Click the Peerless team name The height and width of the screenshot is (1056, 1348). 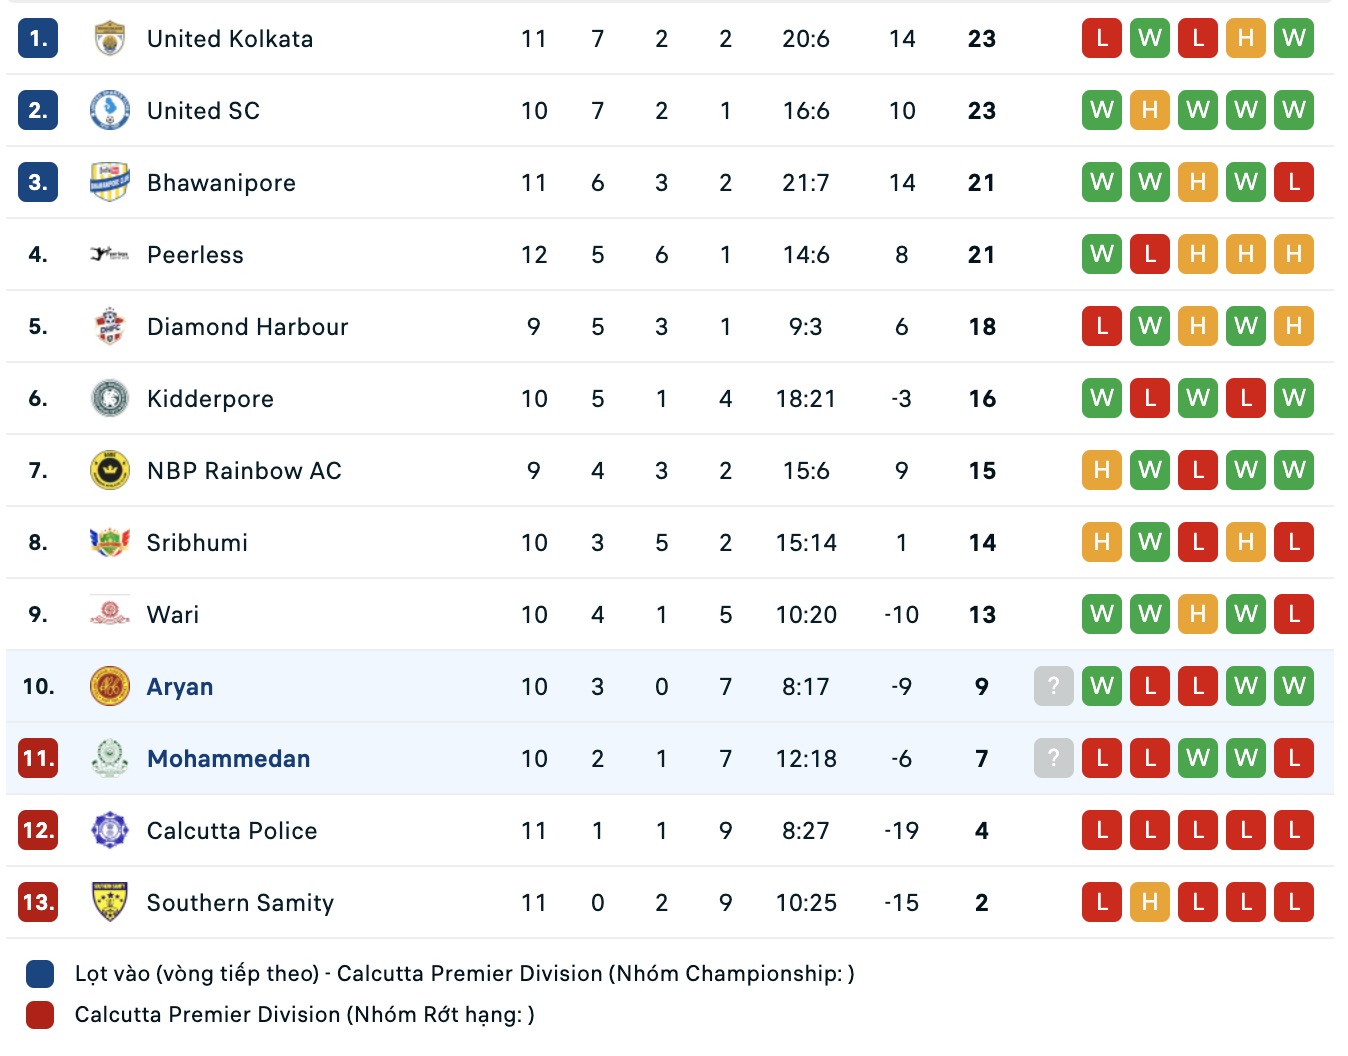click(x=195, y=255)
